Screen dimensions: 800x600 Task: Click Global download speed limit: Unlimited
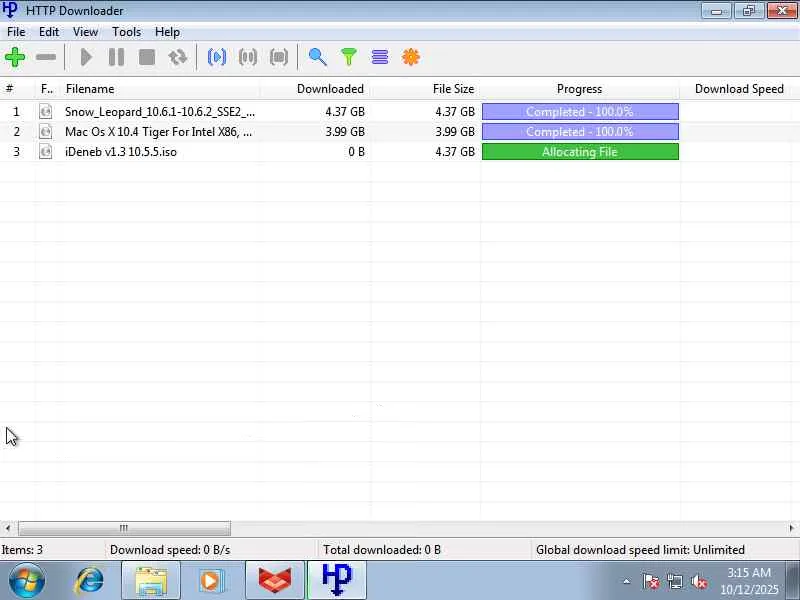(x=640, y=550)
